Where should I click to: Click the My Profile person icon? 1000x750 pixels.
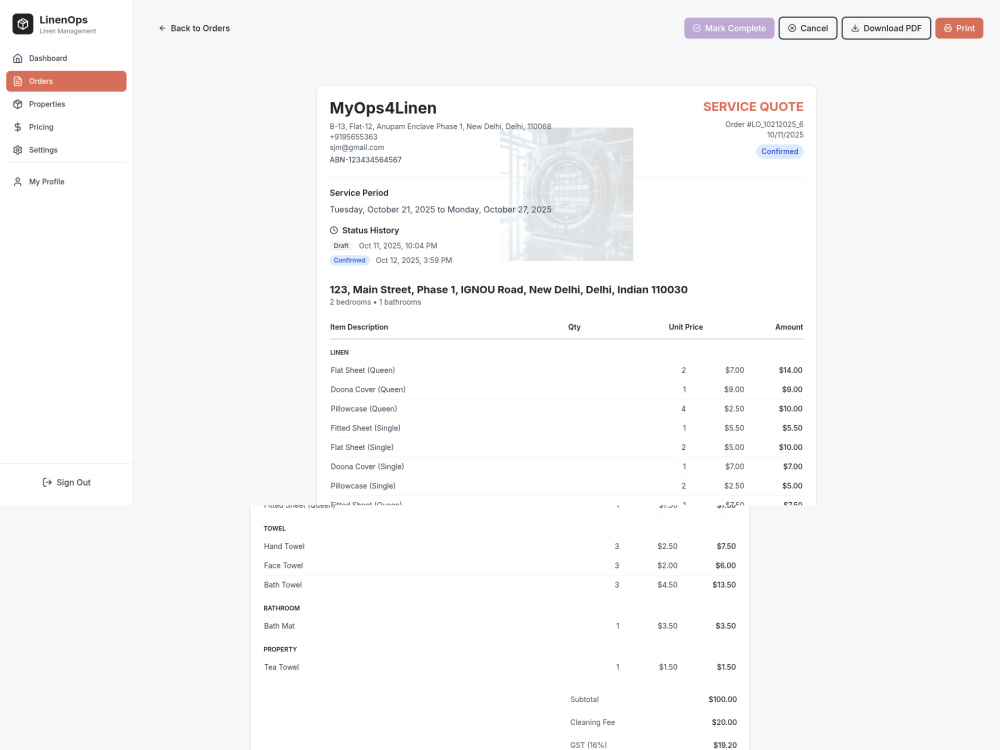(18, 182)
